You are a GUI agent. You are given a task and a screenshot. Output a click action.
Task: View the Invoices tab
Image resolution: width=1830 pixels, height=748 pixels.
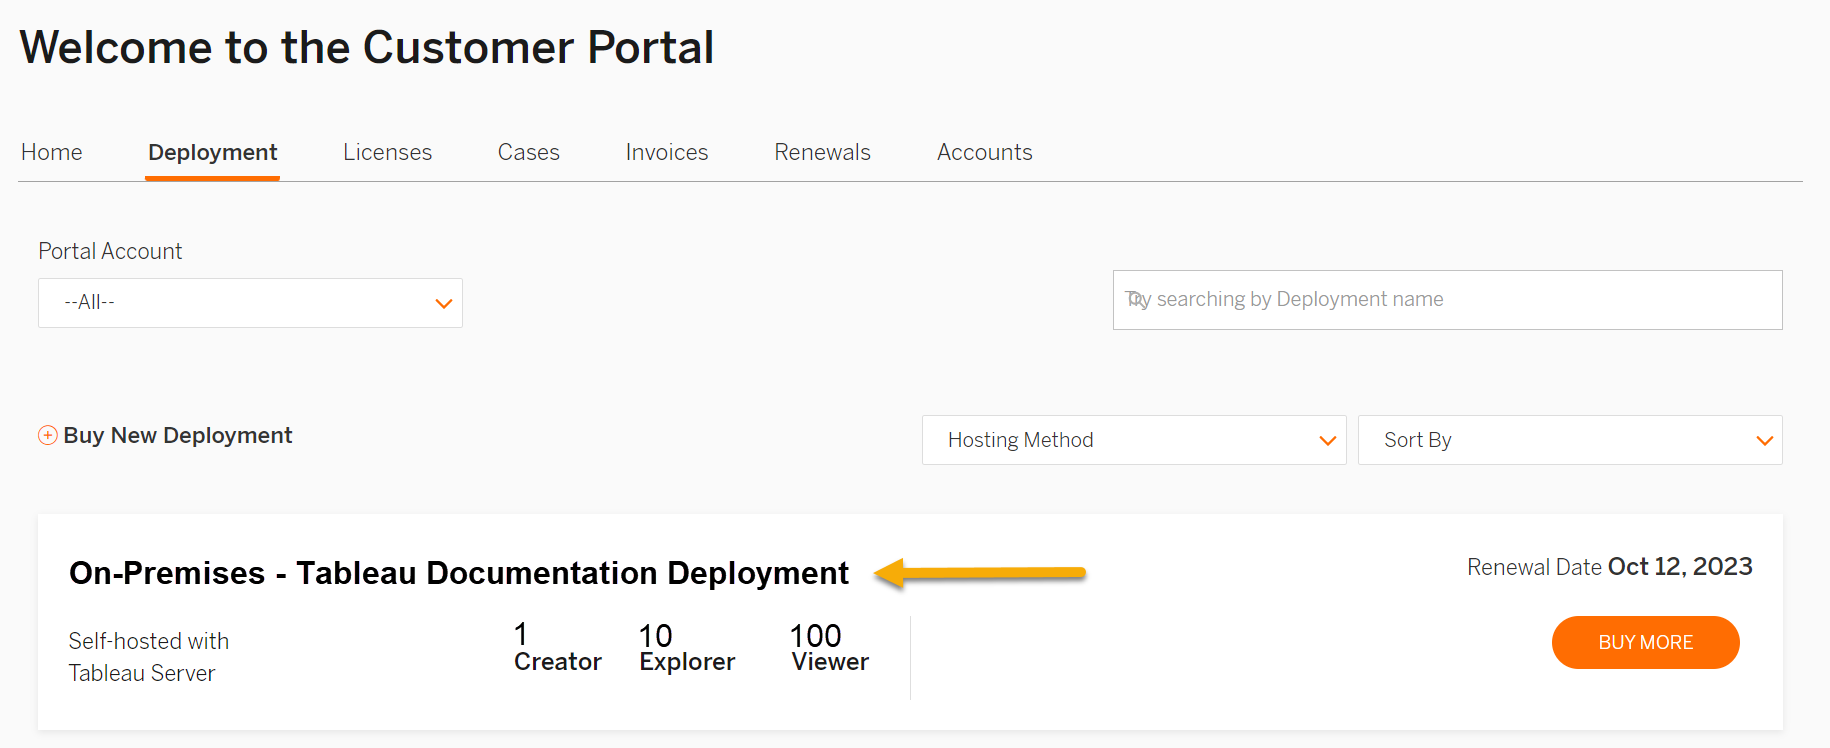pos(666,152)
